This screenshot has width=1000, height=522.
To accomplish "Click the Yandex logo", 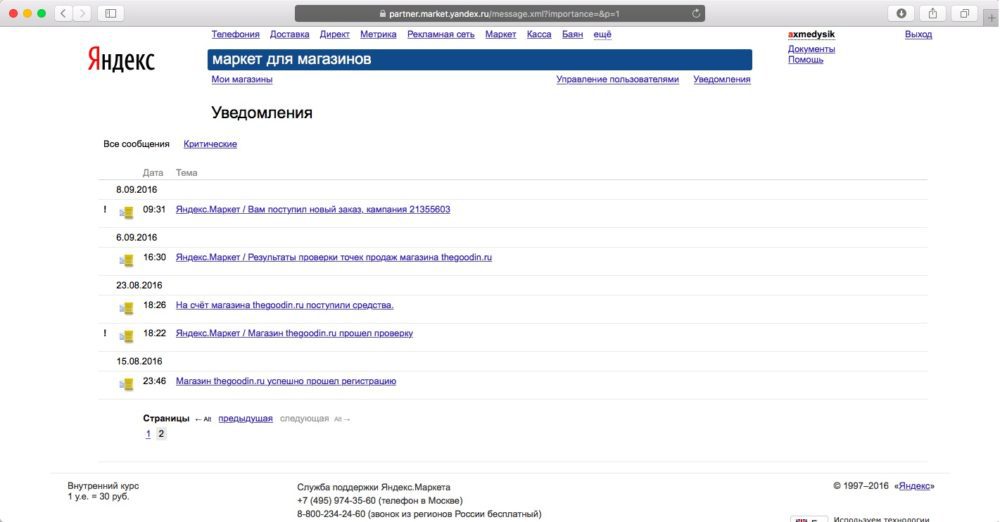I will 121,60.
